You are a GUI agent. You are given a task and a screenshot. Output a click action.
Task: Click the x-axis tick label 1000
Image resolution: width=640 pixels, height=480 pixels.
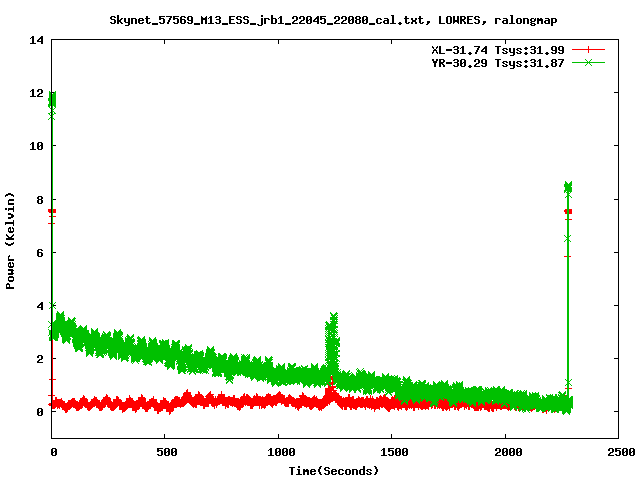pyautogui.click(x=281, y=452)
